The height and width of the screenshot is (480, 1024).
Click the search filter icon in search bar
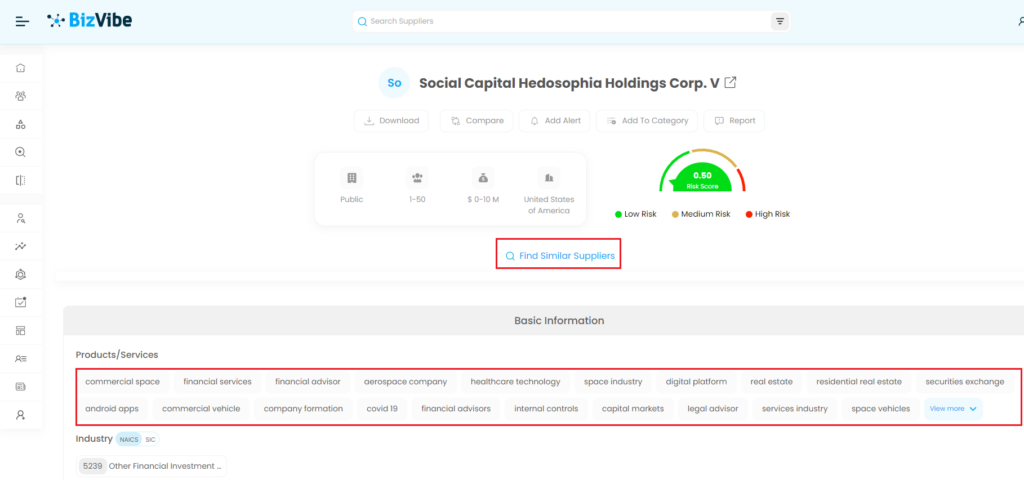point(780,21)
